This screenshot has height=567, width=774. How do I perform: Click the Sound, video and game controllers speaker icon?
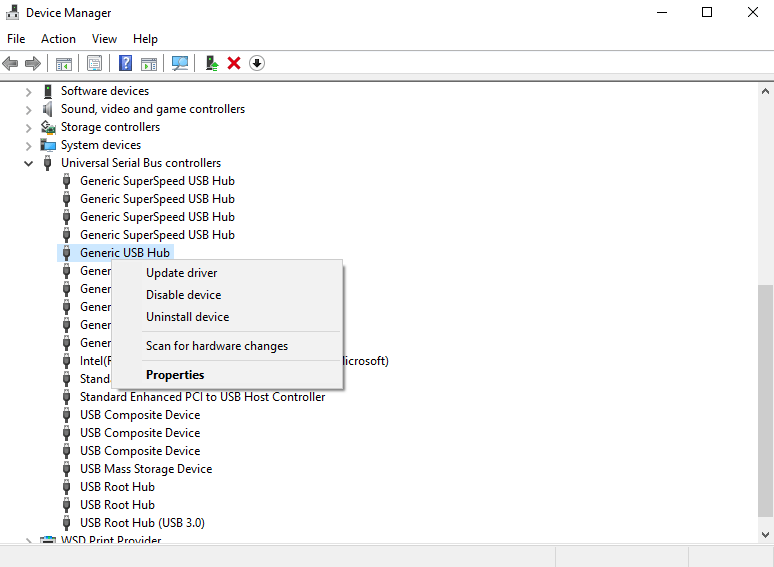tap(48, 109)
